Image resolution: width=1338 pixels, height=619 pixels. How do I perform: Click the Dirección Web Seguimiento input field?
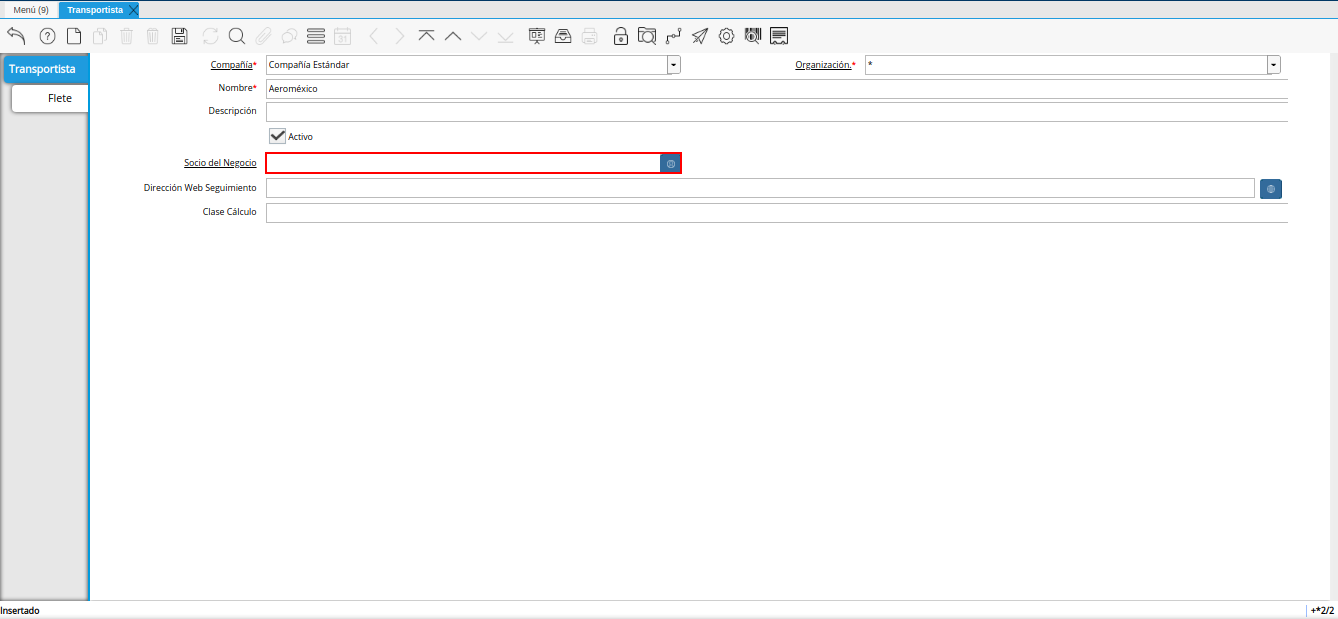point(760,188)
